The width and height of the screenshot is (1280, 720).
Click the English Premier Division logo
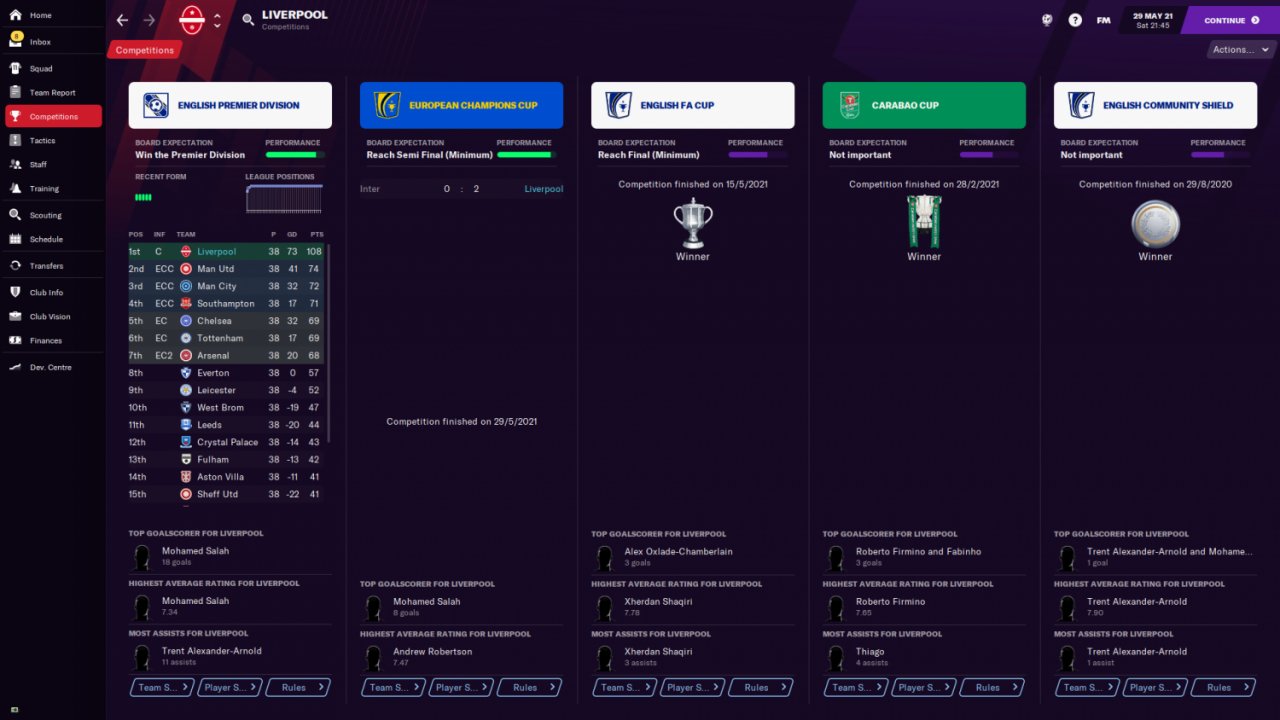click(x=155, y=105)
